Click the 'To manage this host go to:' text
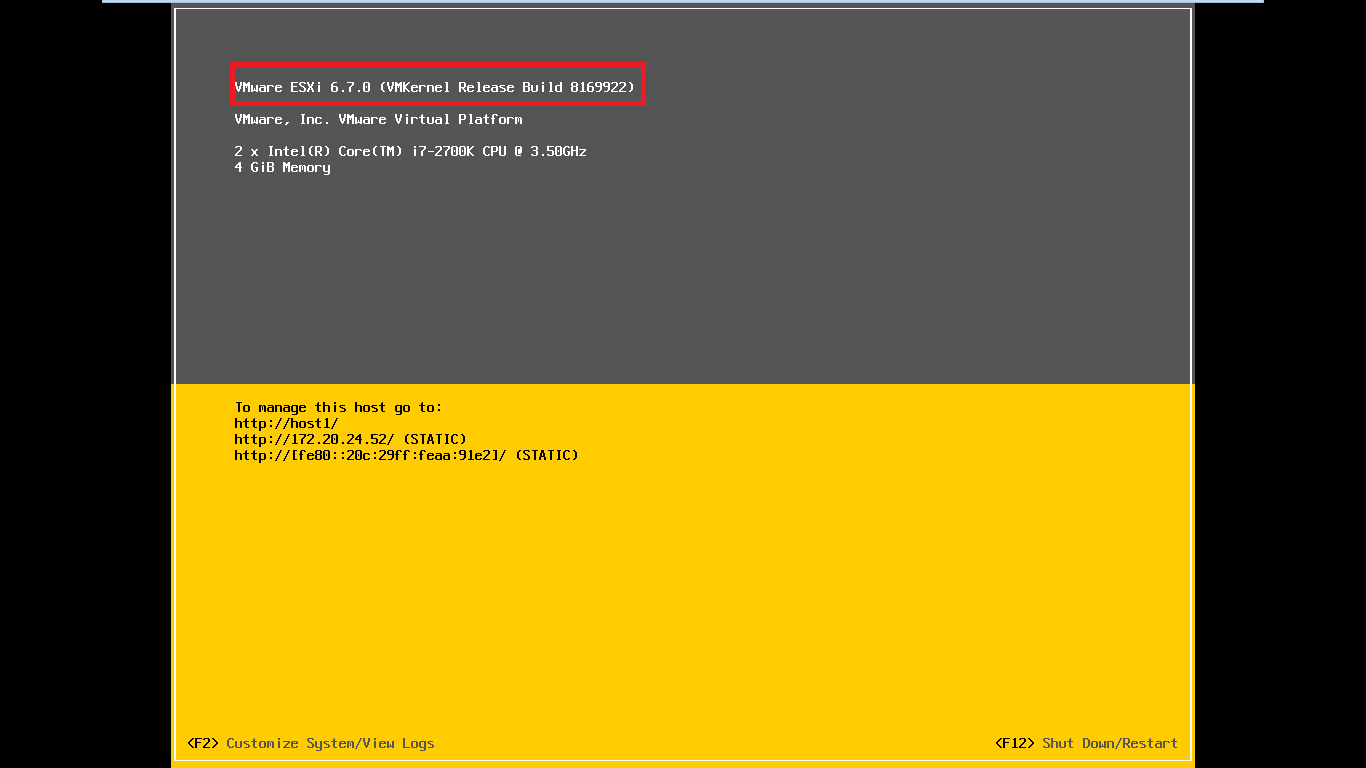The image size is (1366, 768). pos(338,407)
